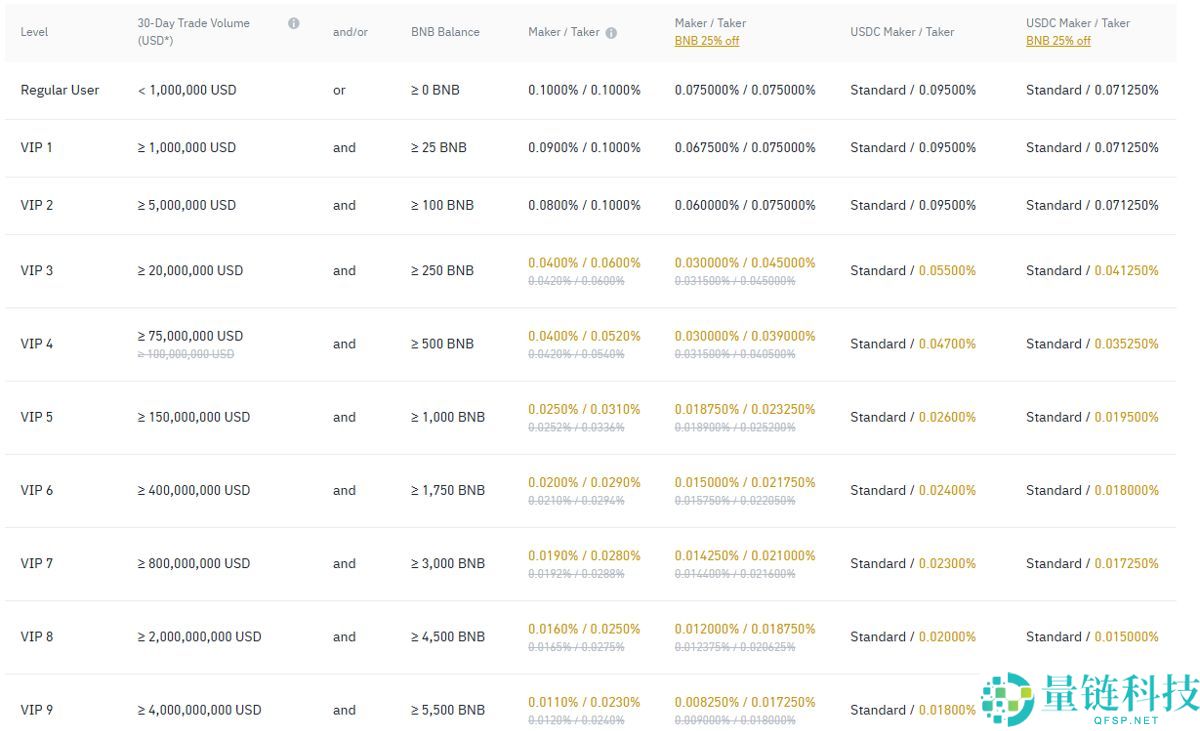Viewport: 1200px width, 731px height.
Task: Click the and/or column header
Action: (350, 32)
